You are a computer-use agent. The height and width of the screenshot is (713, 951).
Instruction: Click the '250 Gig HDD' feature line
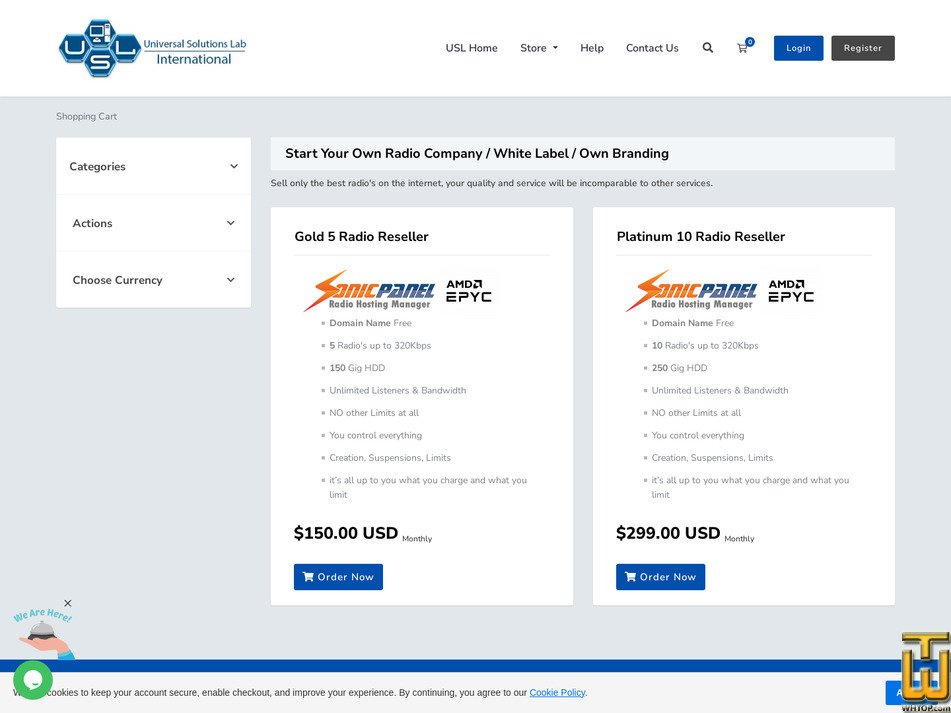679,368
